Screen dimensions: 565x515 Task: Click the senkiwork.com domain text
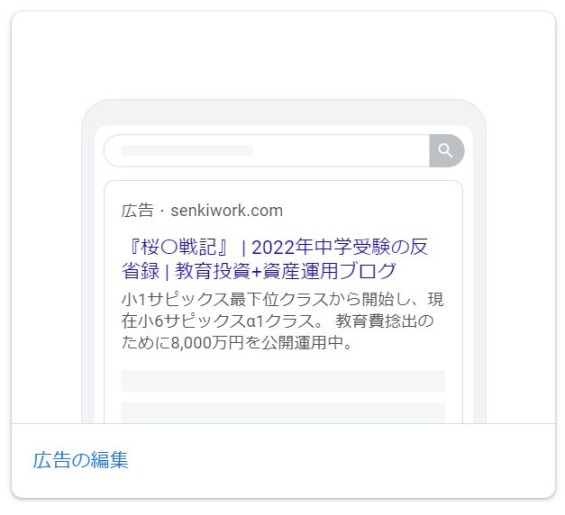tap(227, 211)
